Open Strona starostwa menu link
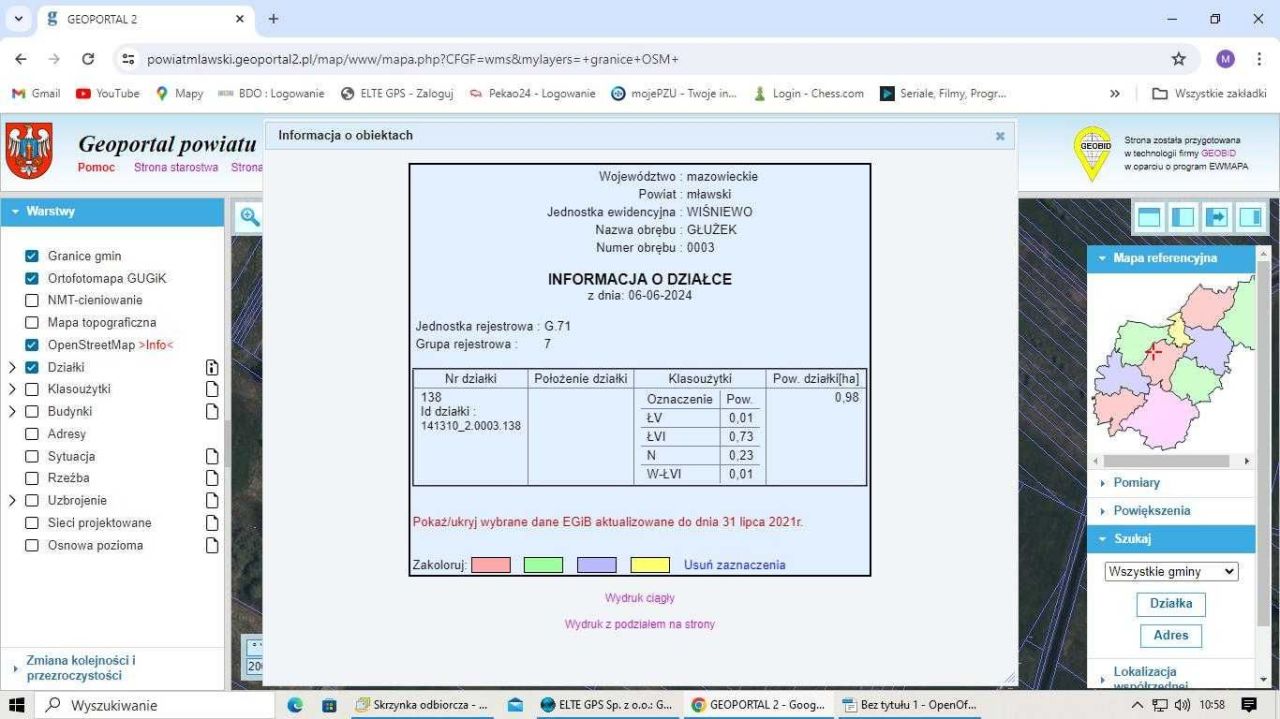This screenshot has height=719, width=1280. [176, 167]
